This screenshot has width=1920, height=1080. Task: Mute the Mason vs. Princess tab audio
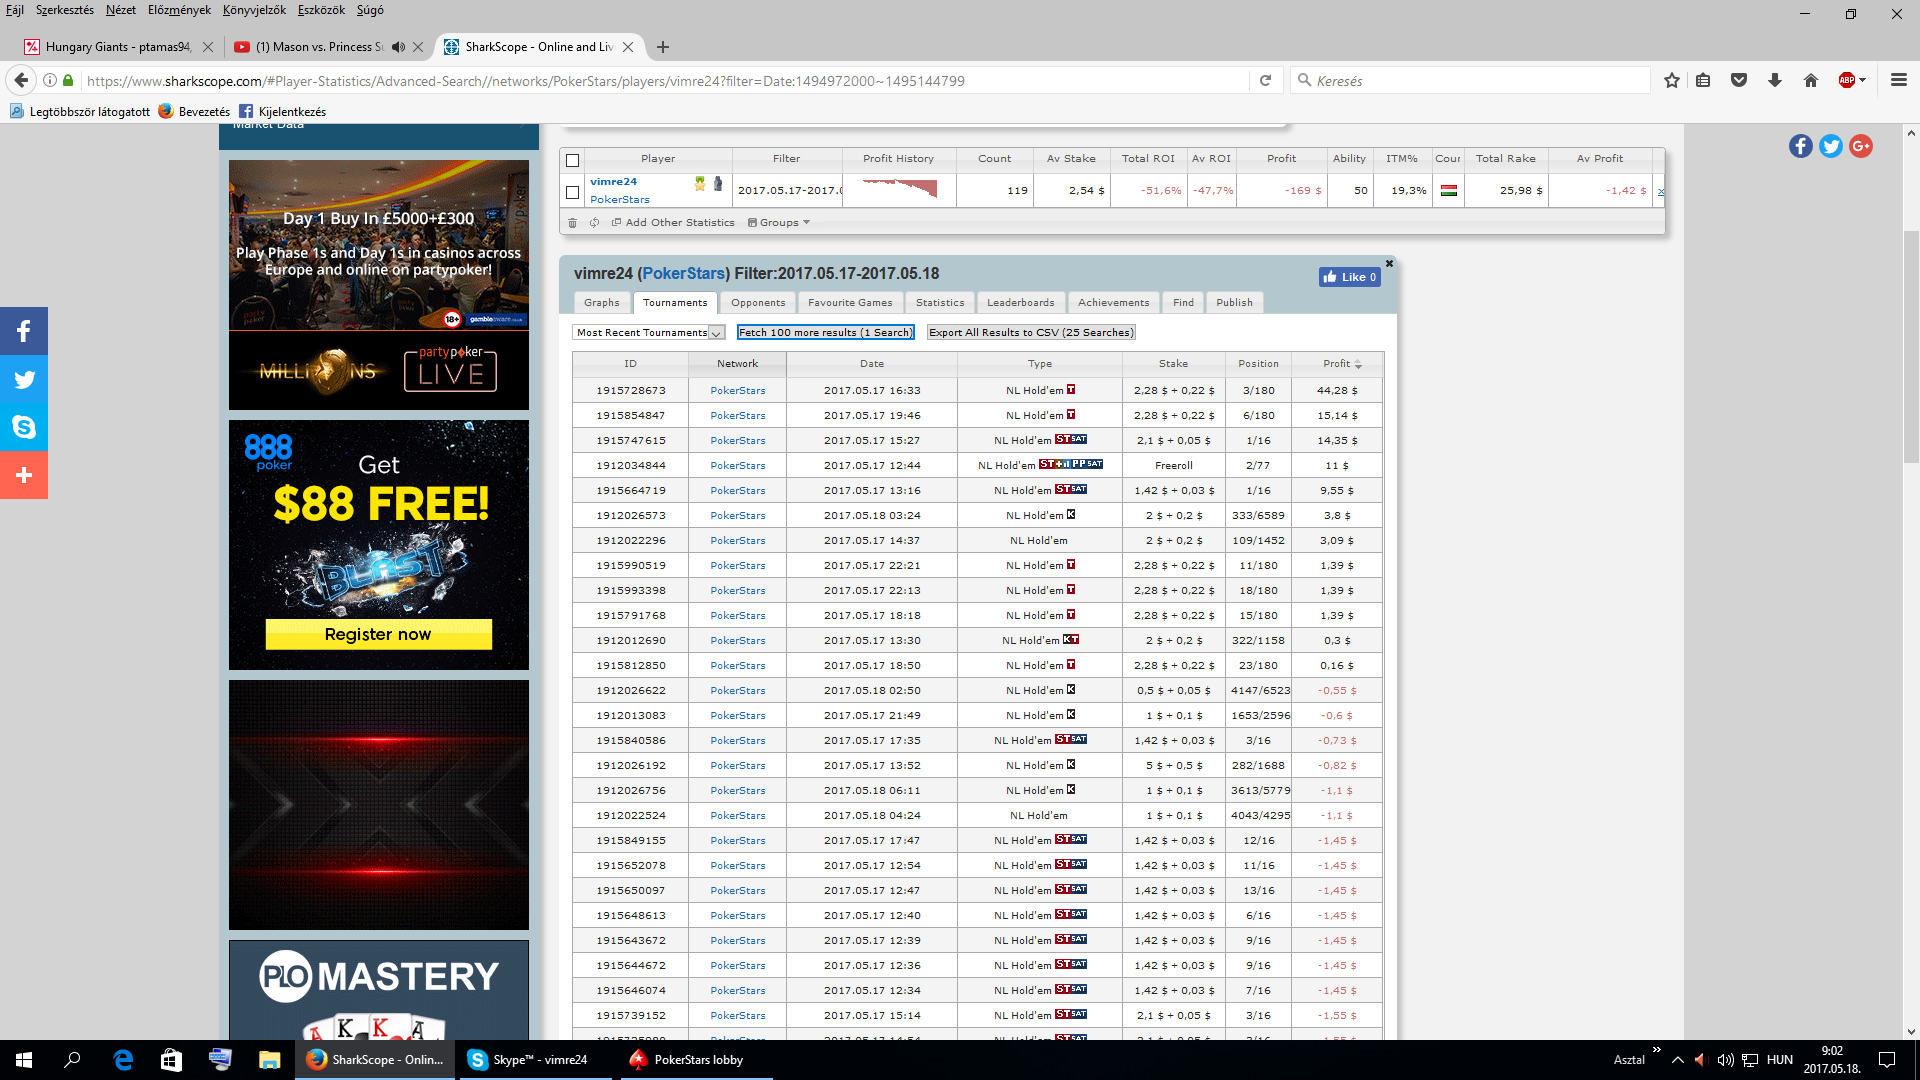click(399, 47)
